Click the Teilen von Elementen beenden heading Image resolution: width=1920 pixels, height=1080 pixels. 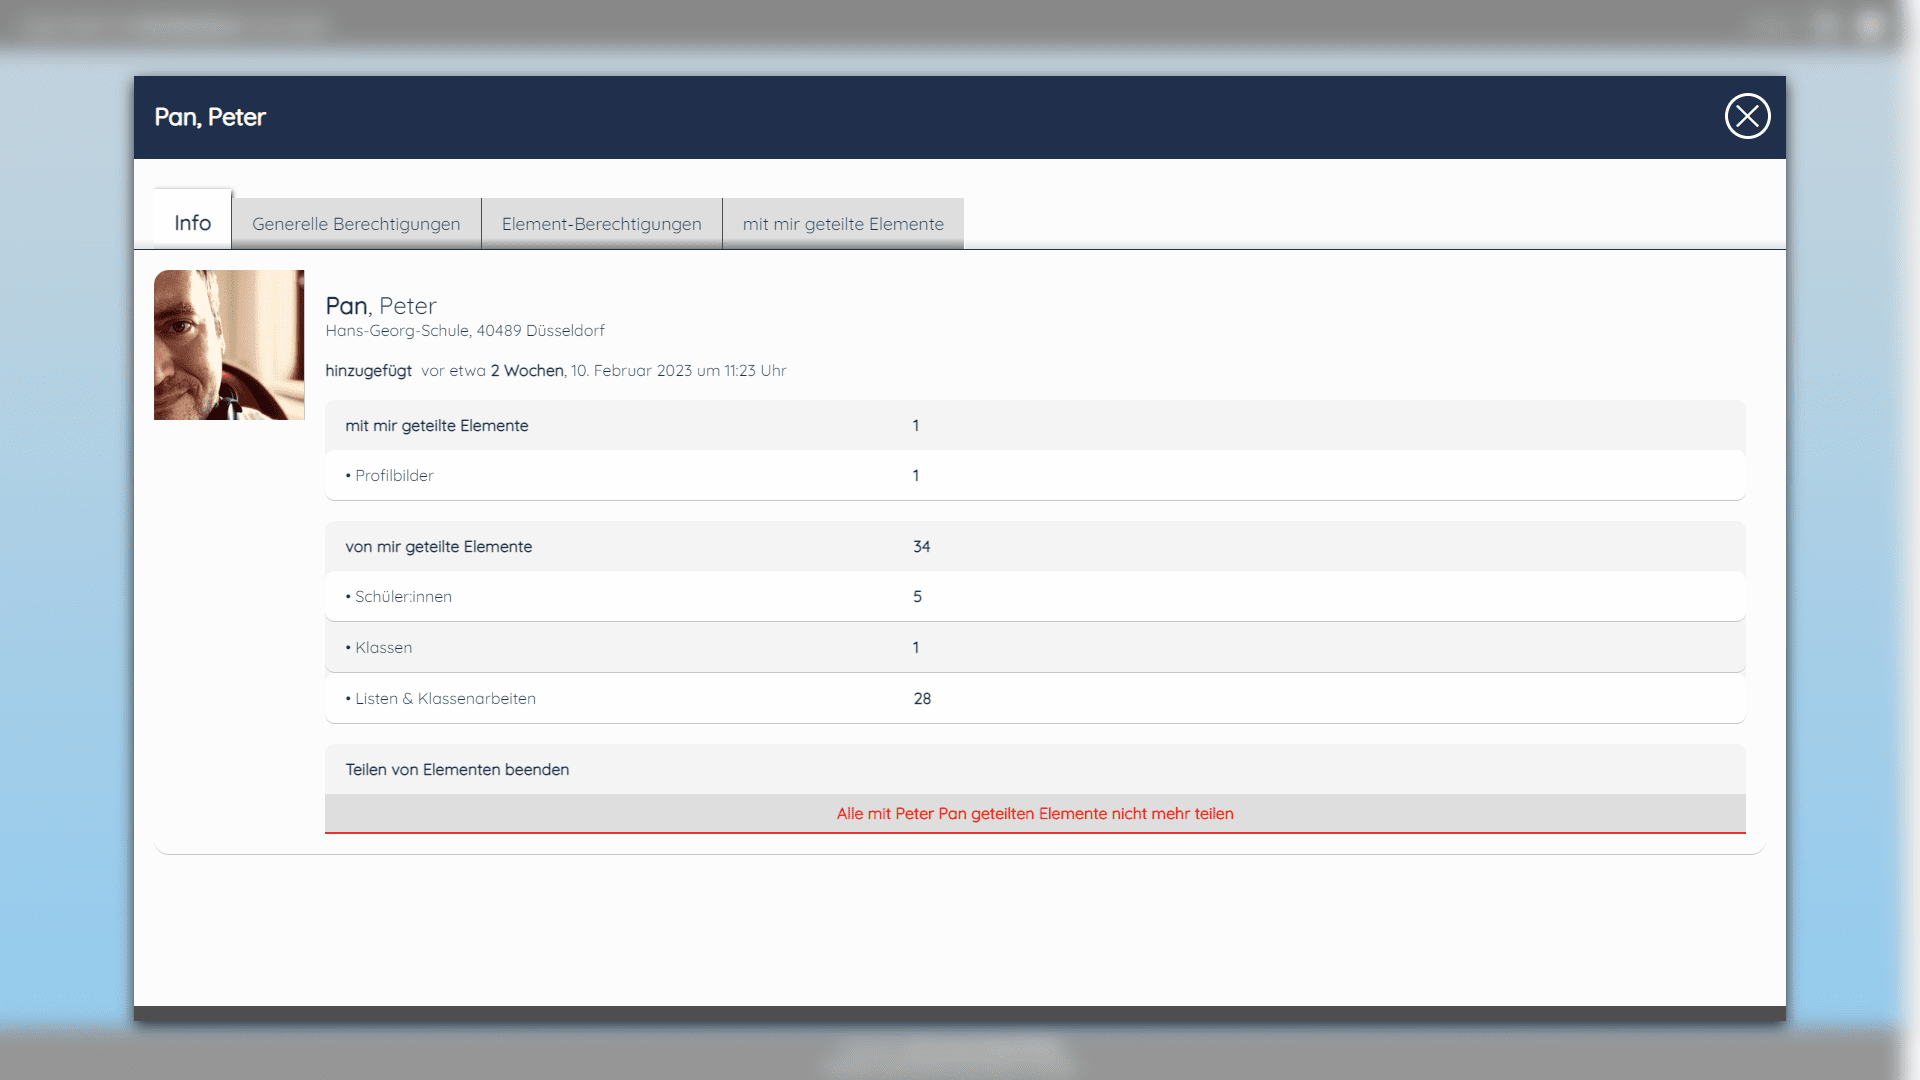click(x=457, y=769)
